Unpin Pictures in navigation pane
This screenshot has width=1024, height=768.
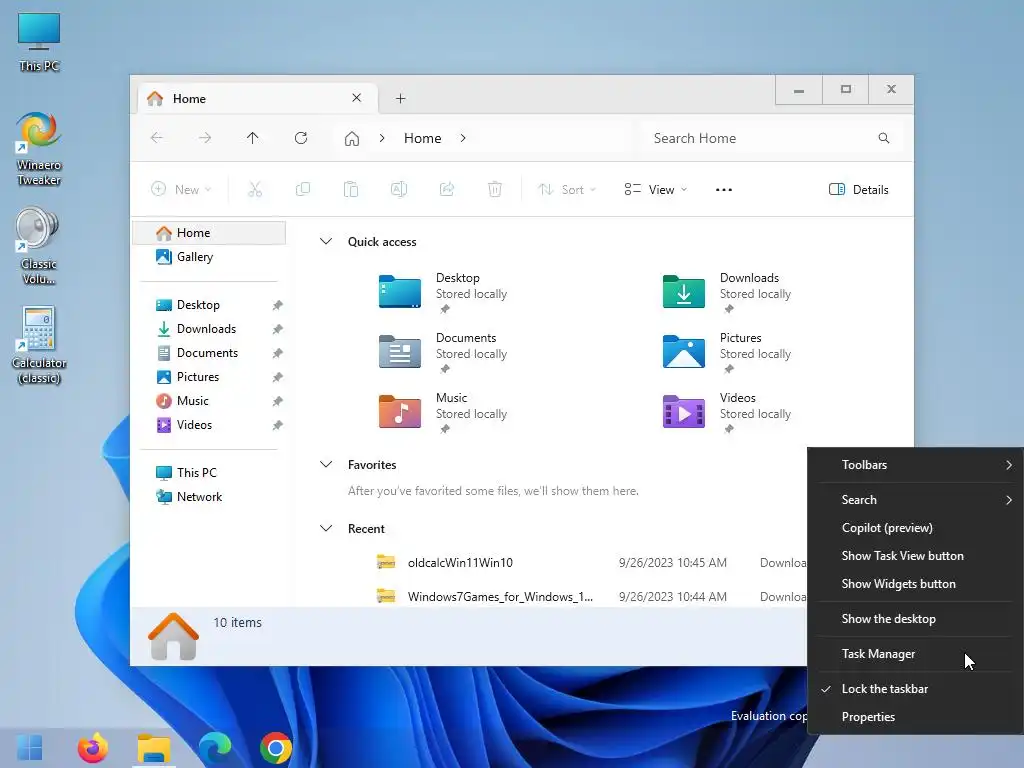278,377
